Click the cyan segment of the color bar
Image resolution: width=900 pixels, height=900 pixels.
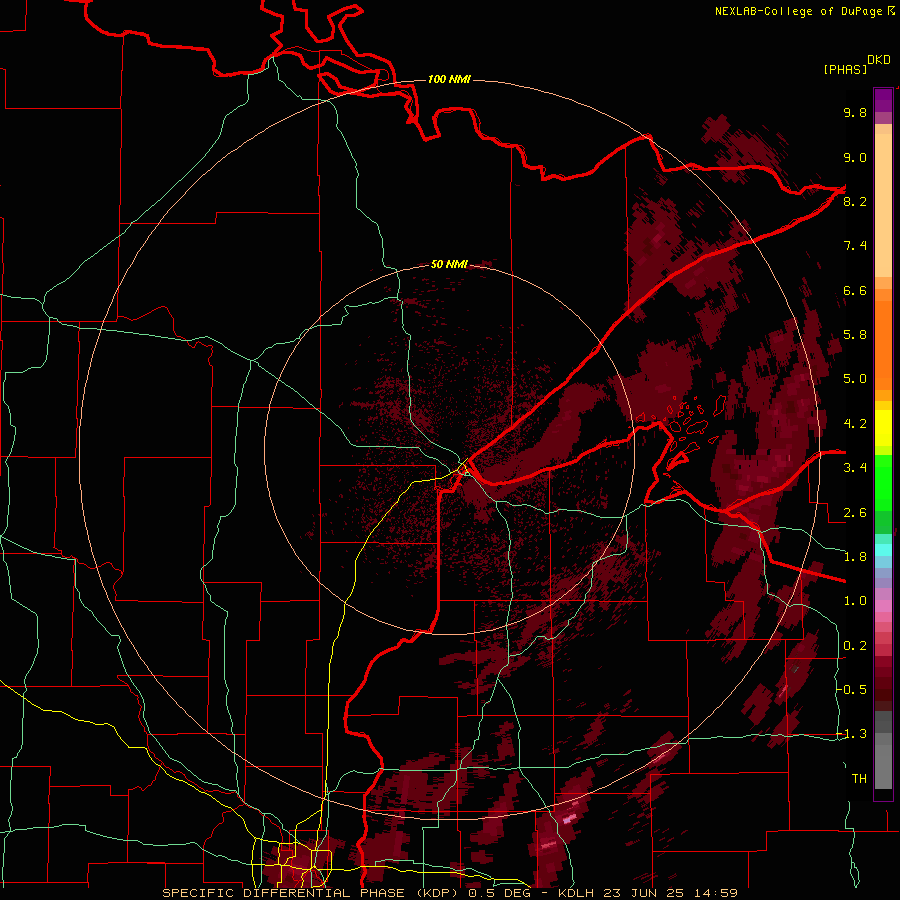tap(883, 550)
